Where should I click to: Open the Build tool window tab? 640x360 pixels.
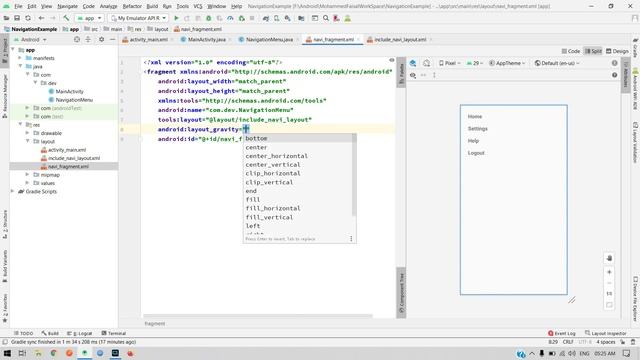pos(50,333)
